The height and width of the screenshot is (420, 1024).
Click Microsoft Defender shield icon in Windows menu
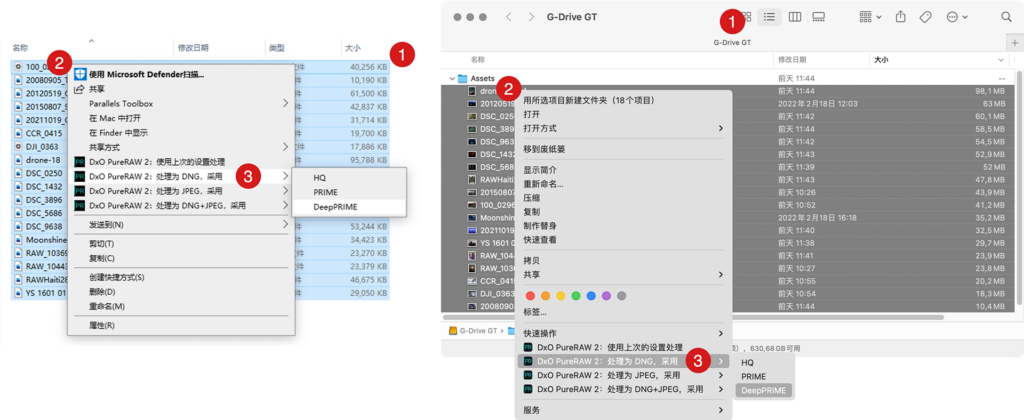[80, 74]
